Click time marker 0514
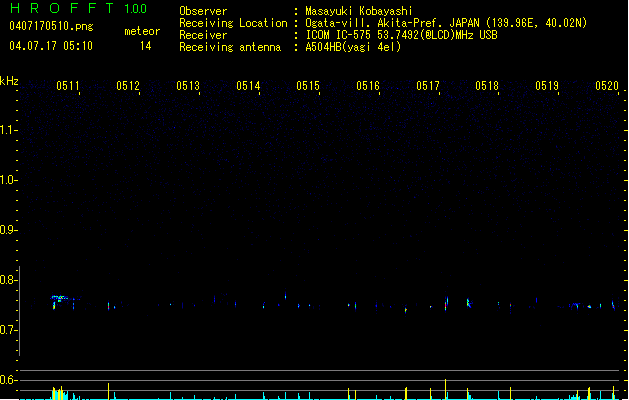 click(248, 86)
